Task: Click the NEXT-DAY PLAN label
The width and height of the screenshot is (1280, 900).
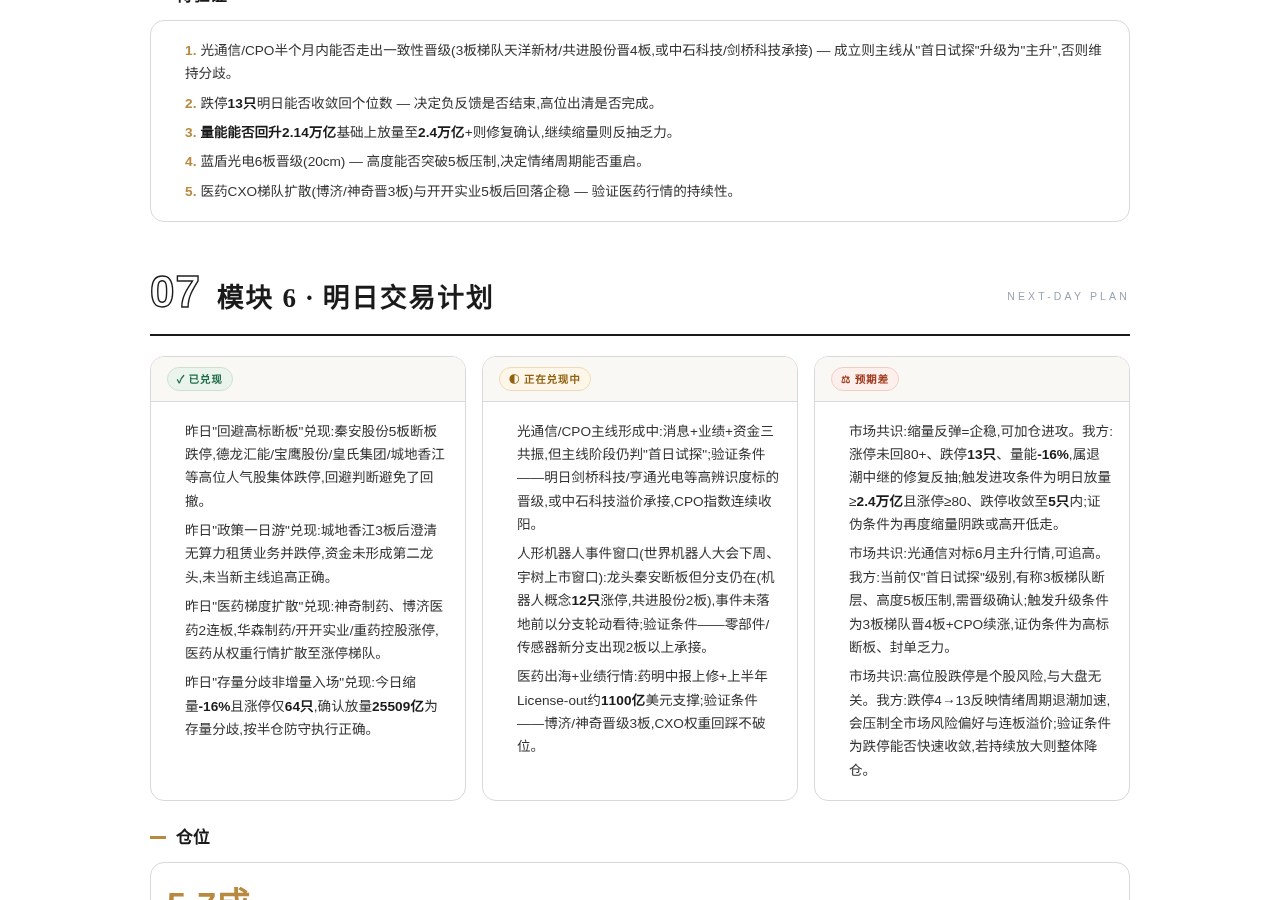Action: click(1068, 296)
